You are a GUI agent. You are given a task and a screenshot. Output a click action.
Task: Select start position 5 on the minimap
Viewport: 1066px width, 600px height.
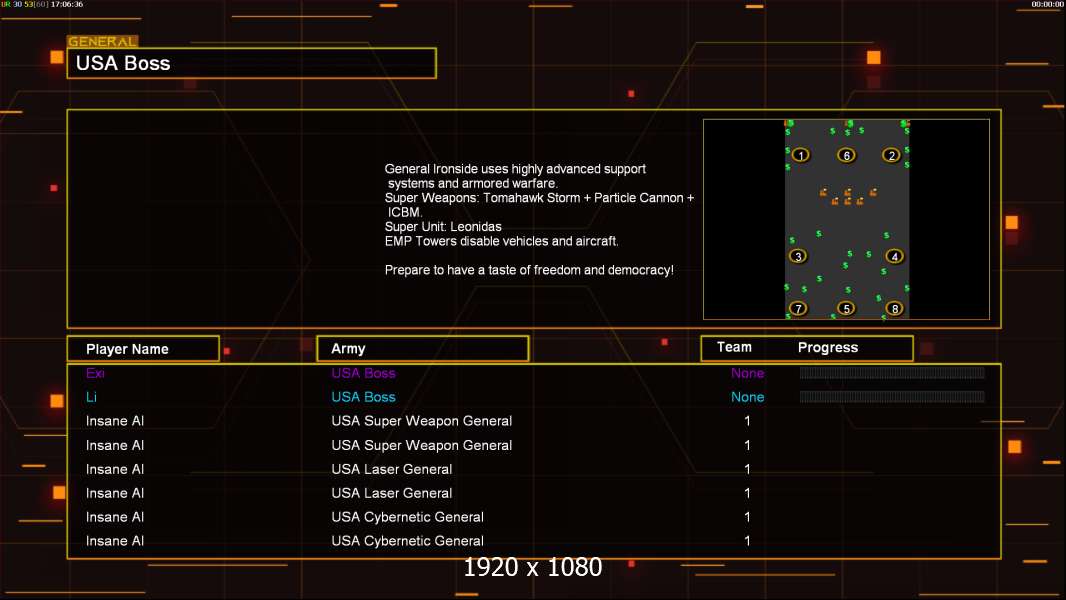click(x=846, y=308)
